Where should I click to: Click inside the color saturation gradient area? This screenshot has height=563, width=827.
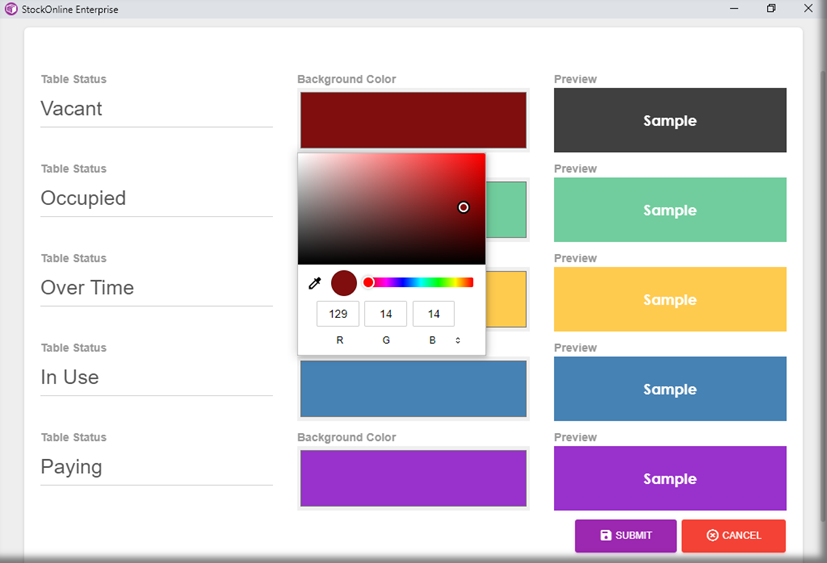click(390, 208)
